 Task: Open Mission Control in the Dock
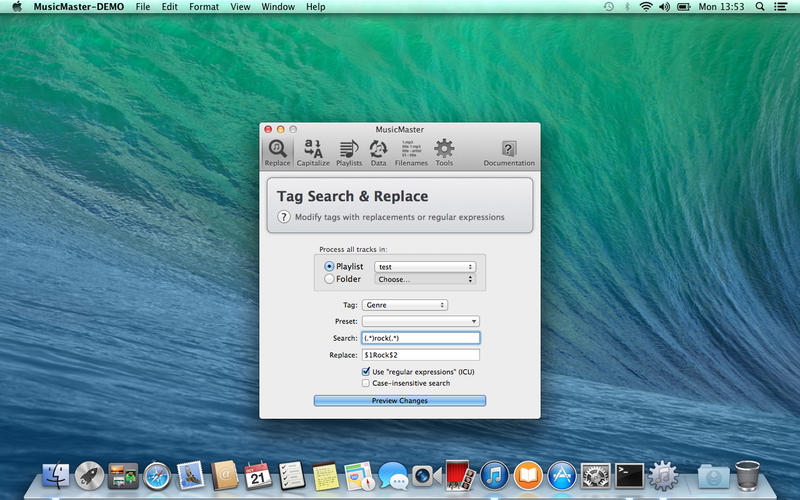(x=123, y=476)
